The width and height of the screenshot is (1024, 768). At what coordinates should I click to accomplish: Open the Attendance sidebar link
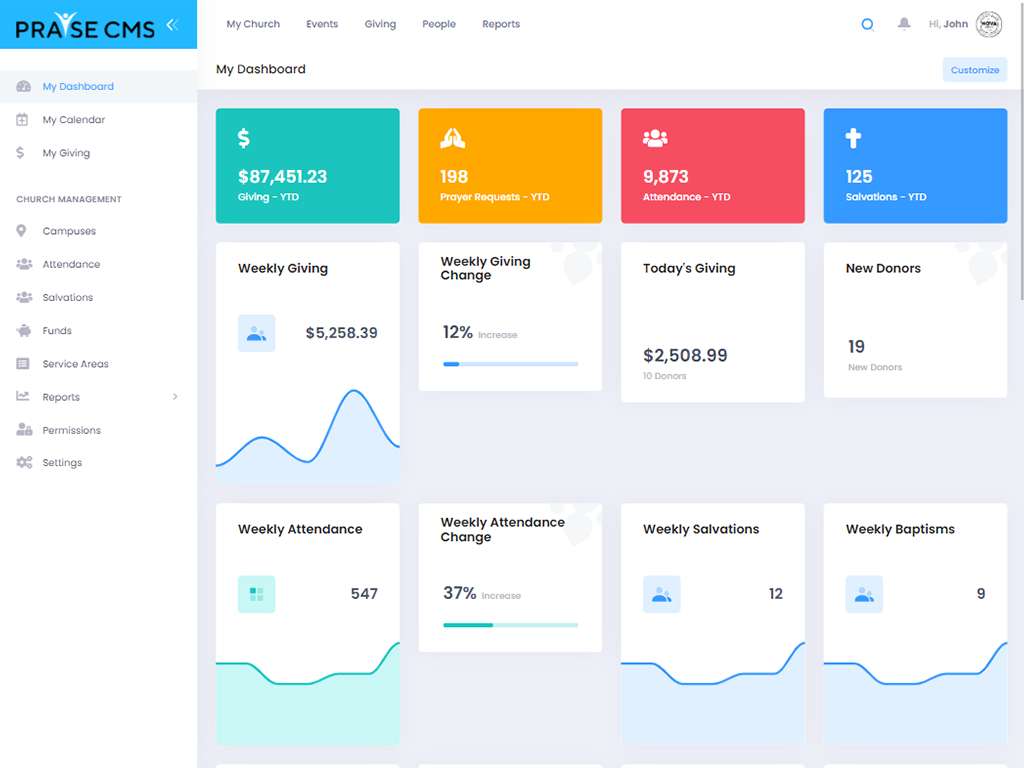point(71,264)
